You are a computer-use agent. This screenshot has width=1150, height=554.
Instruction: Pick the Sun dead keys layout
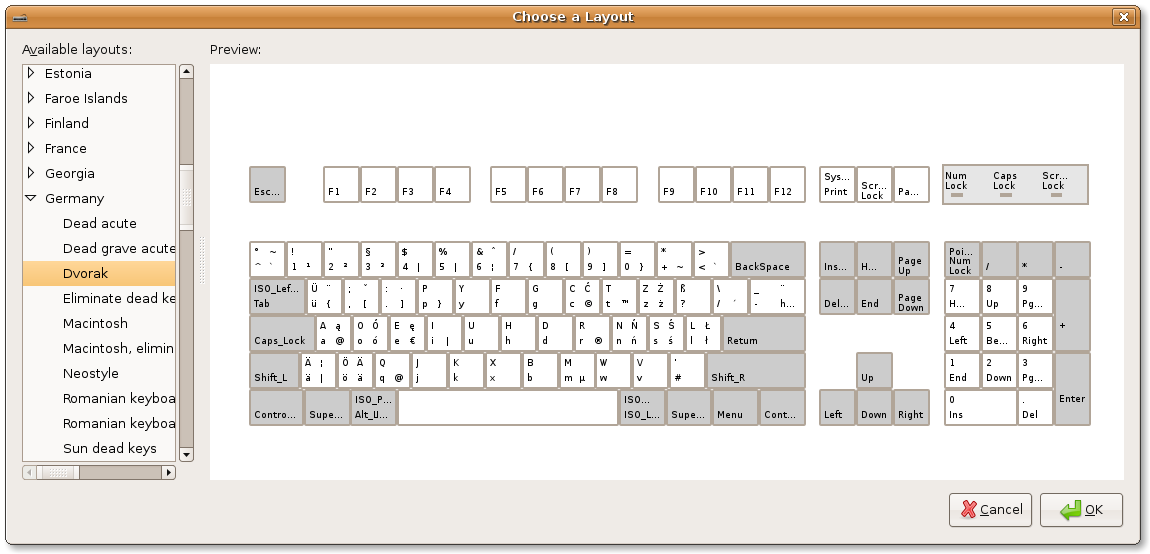[x=109, y=448]
